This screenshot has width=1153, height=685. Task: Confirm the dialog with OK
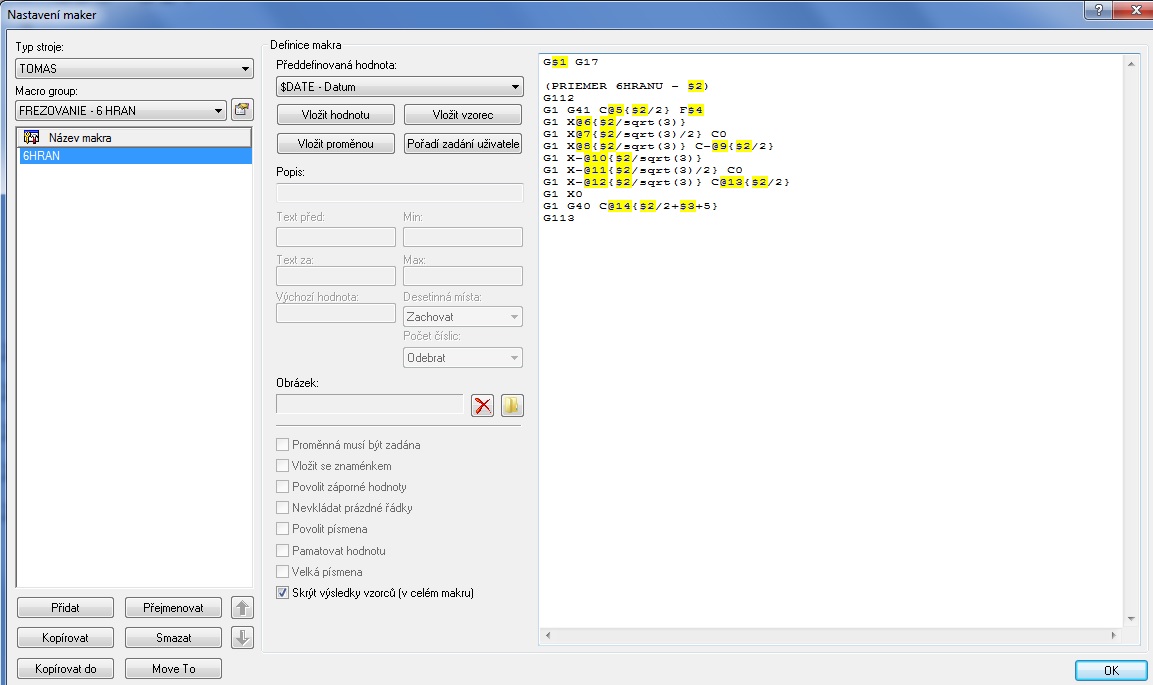click(x=1110, y=670)
